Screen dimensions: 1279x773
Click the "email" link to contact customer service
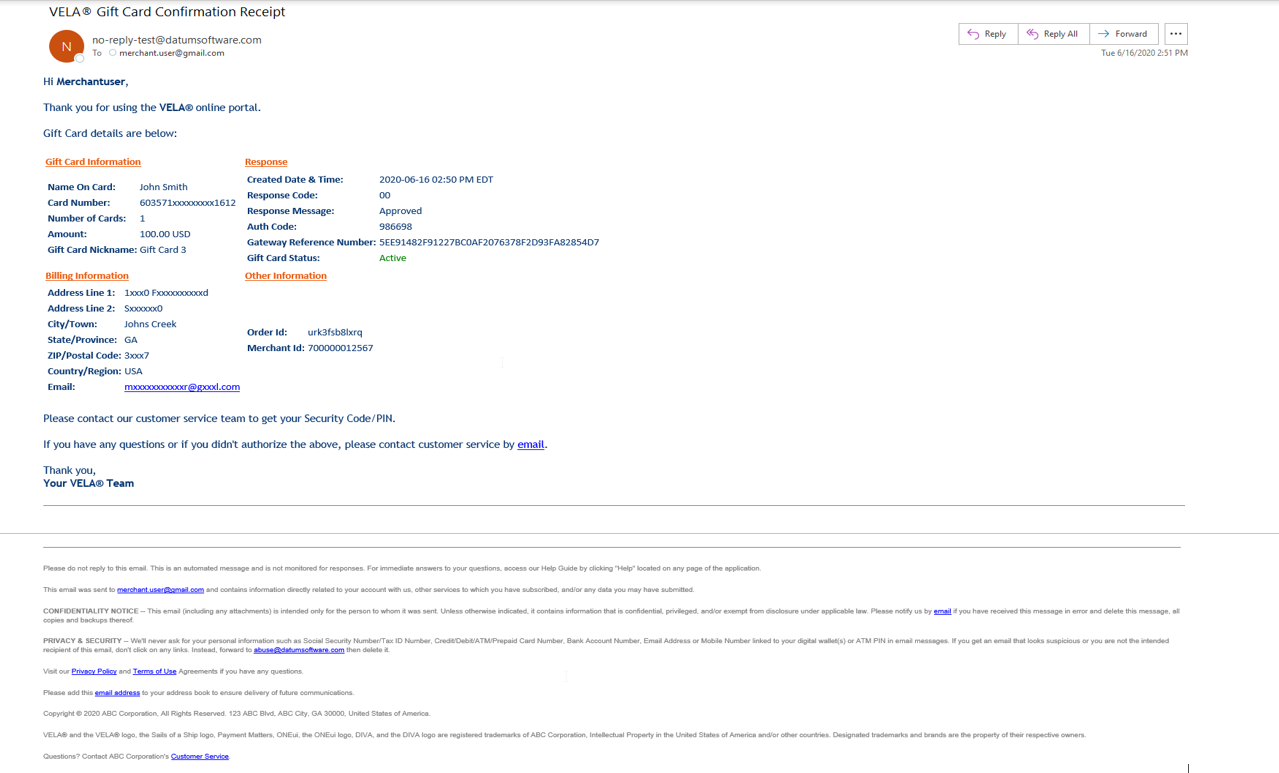pyautogui.click(x=530, y=444)
